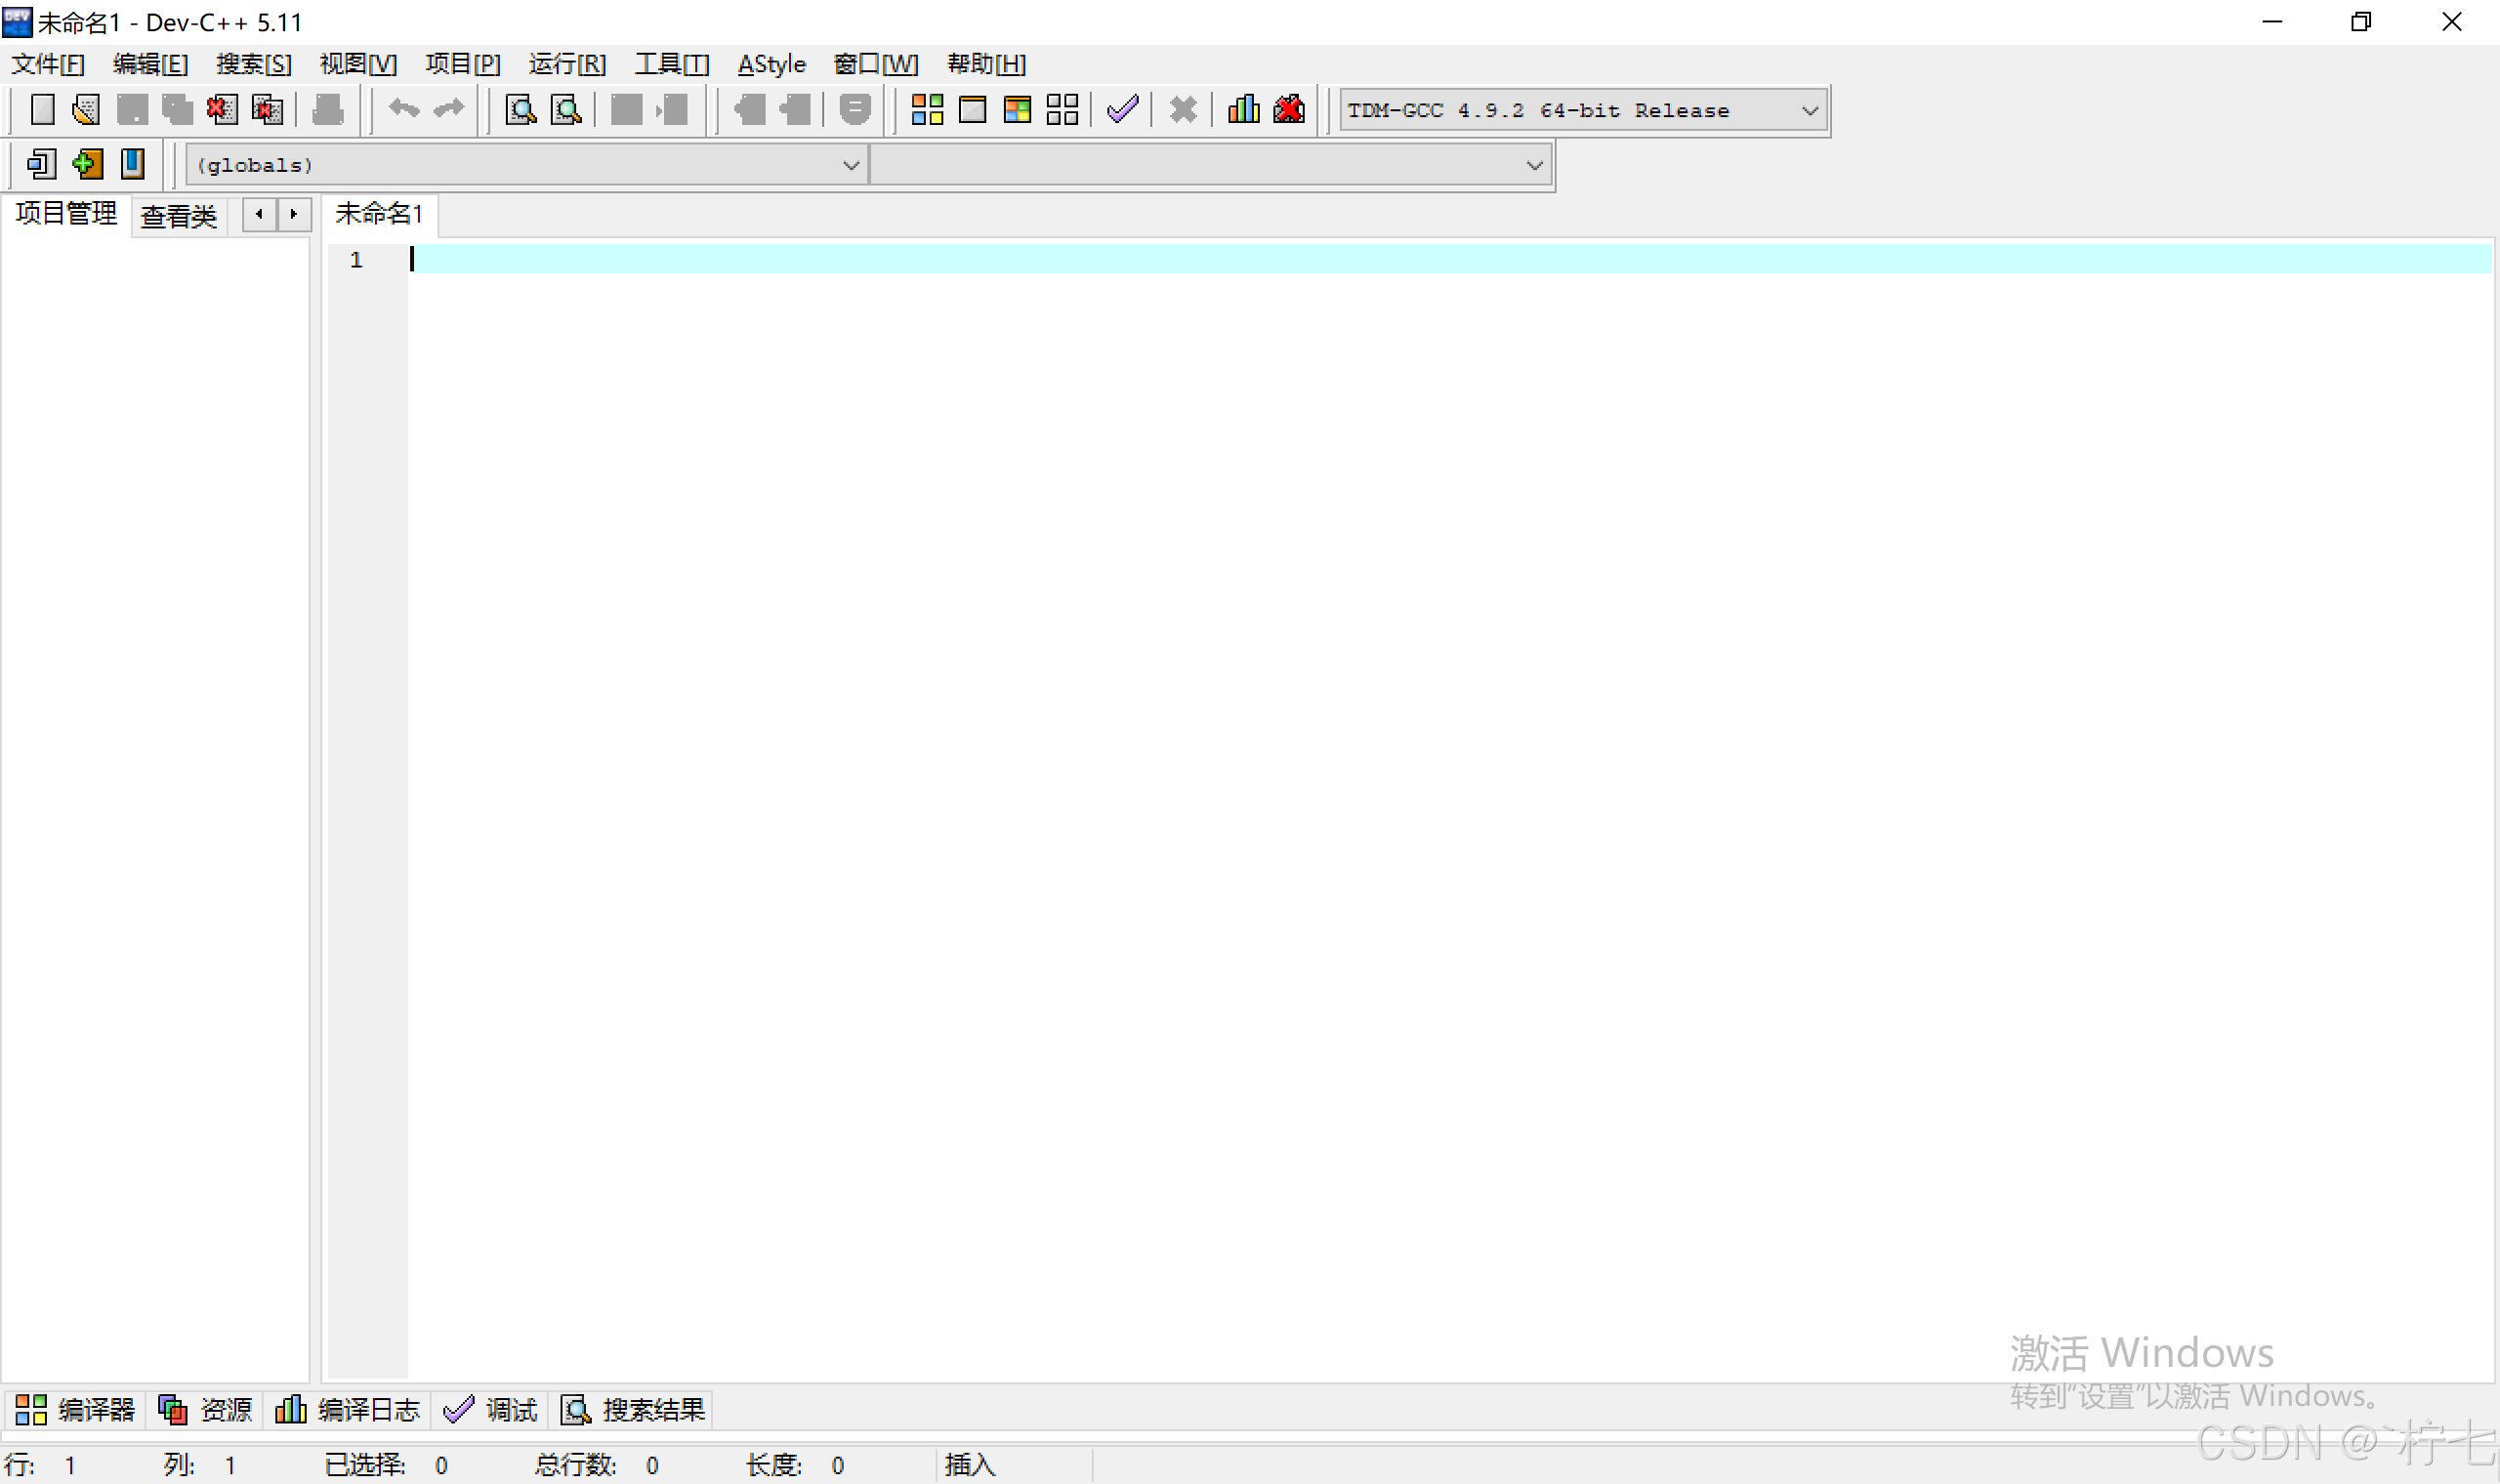Click the Rebuild All icon
This screenshot has width=2500, height=1484.
click(1062, 109)
